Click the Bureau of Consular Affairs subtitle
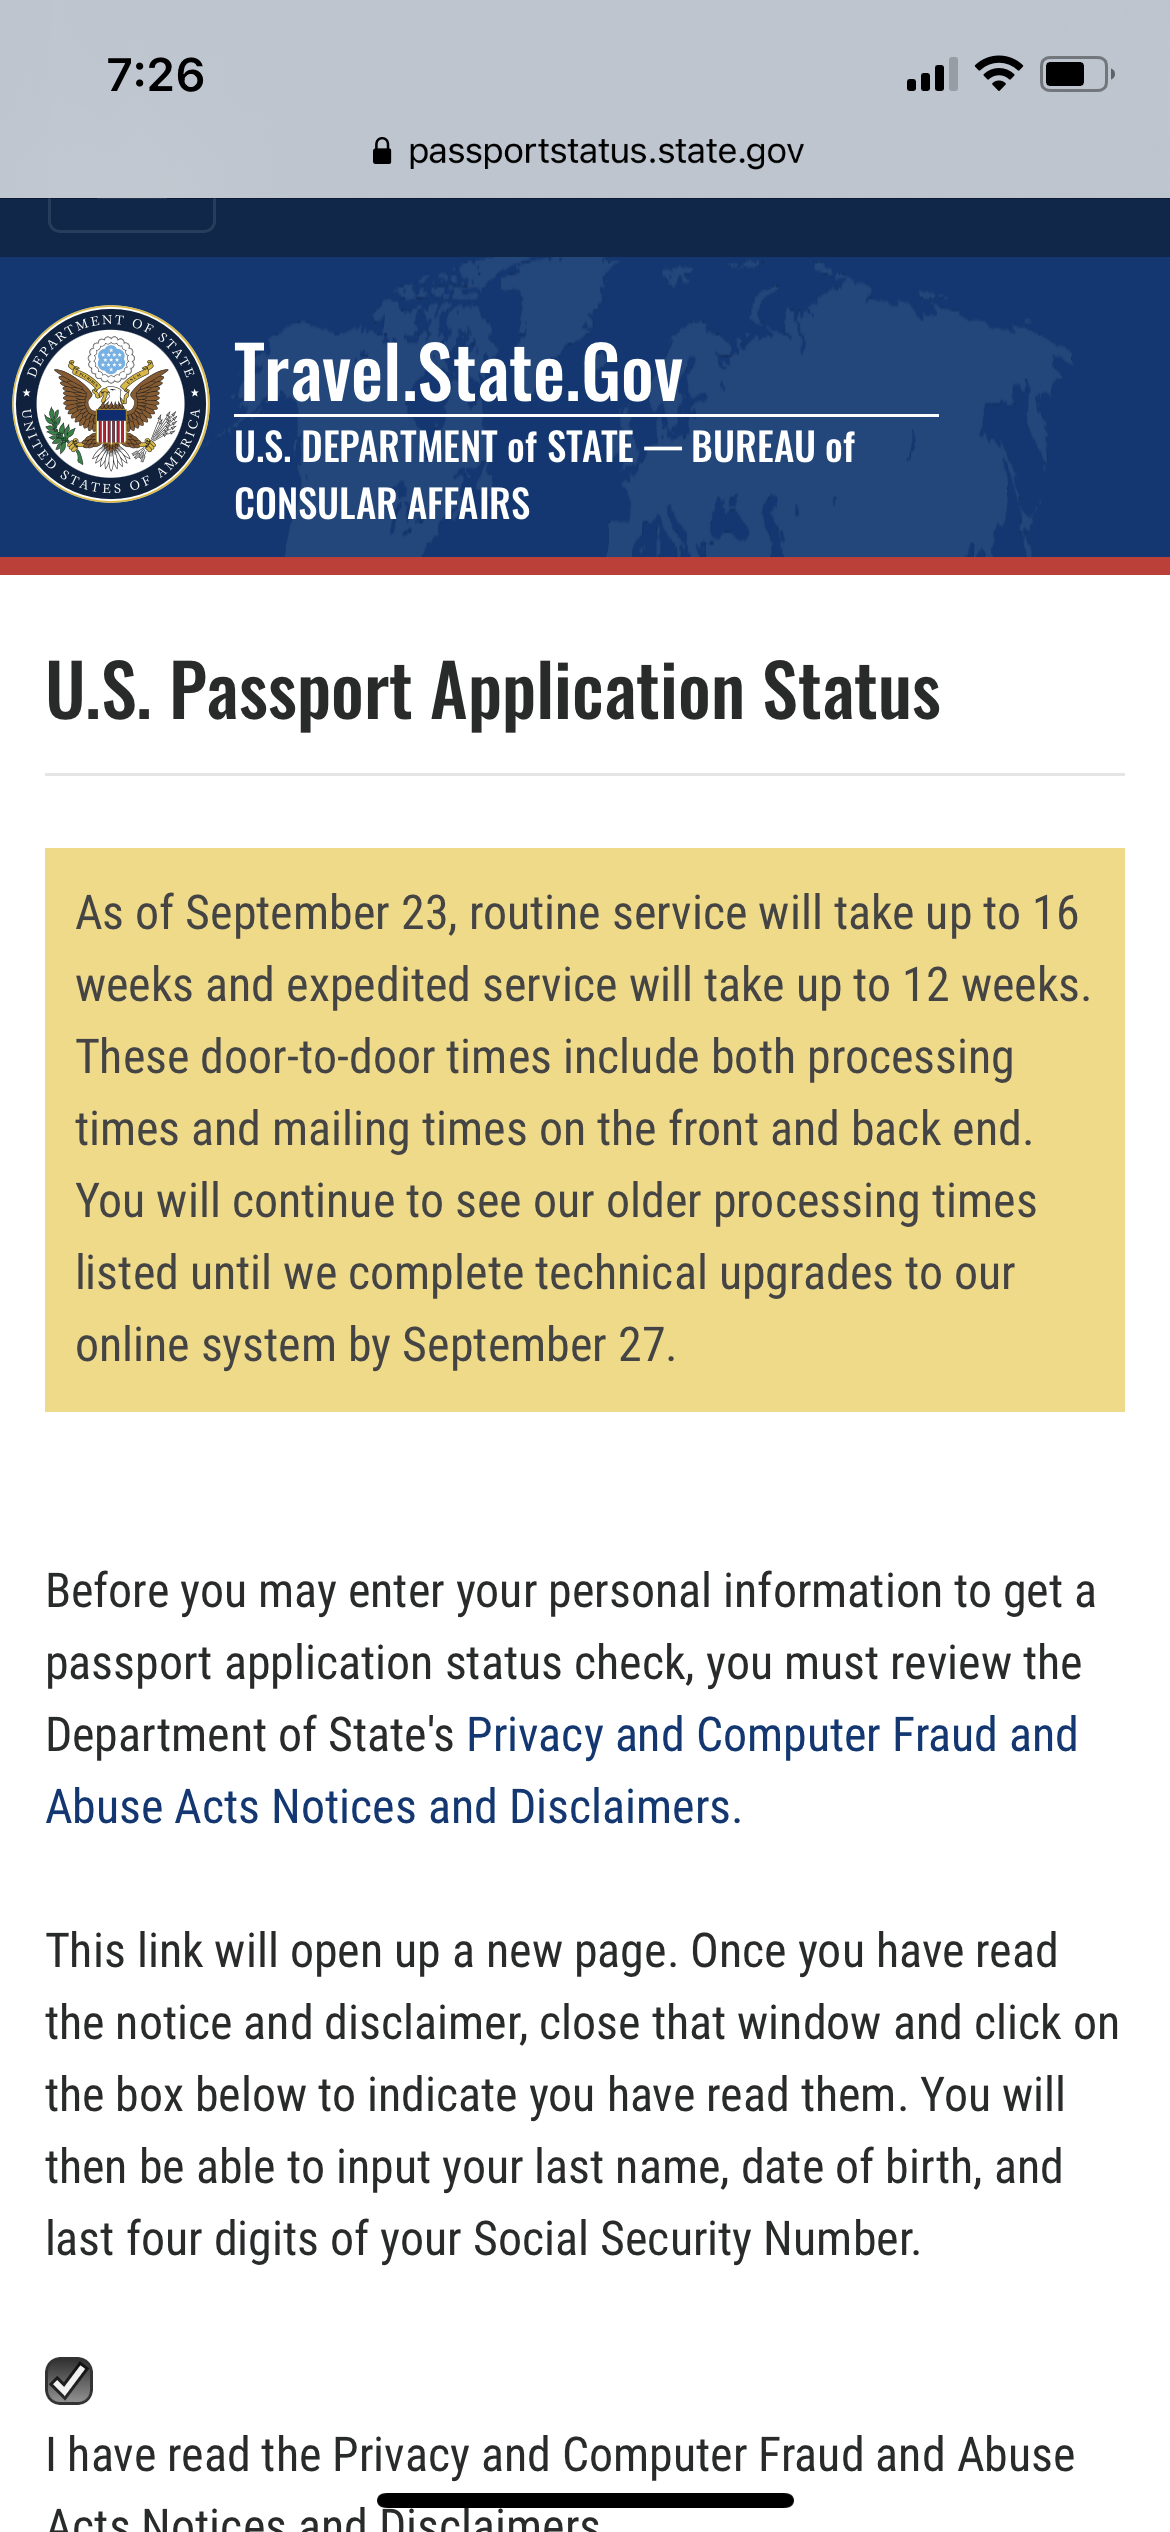Image resolution: width=1170 pixels, height=2532 pixels. click(544, 475)
